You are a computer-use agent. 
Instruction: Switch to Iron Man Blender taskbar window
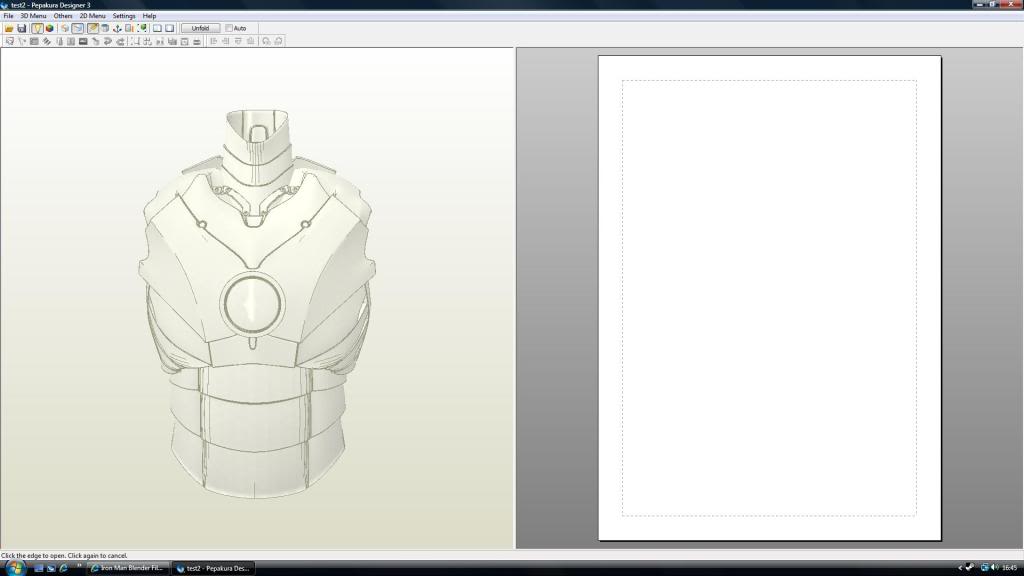[127, 568]
